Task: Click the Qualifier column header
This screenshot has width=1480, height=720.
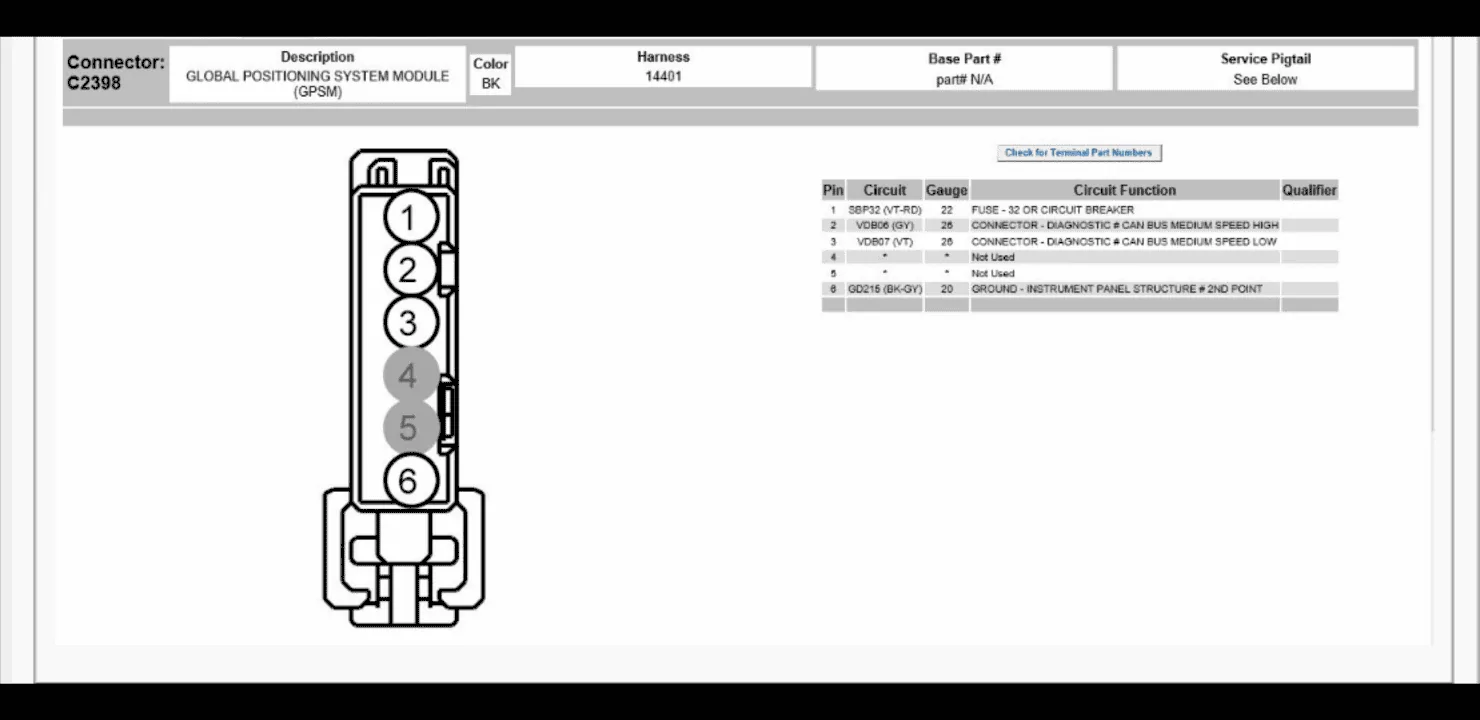Action: (1309, 190)
